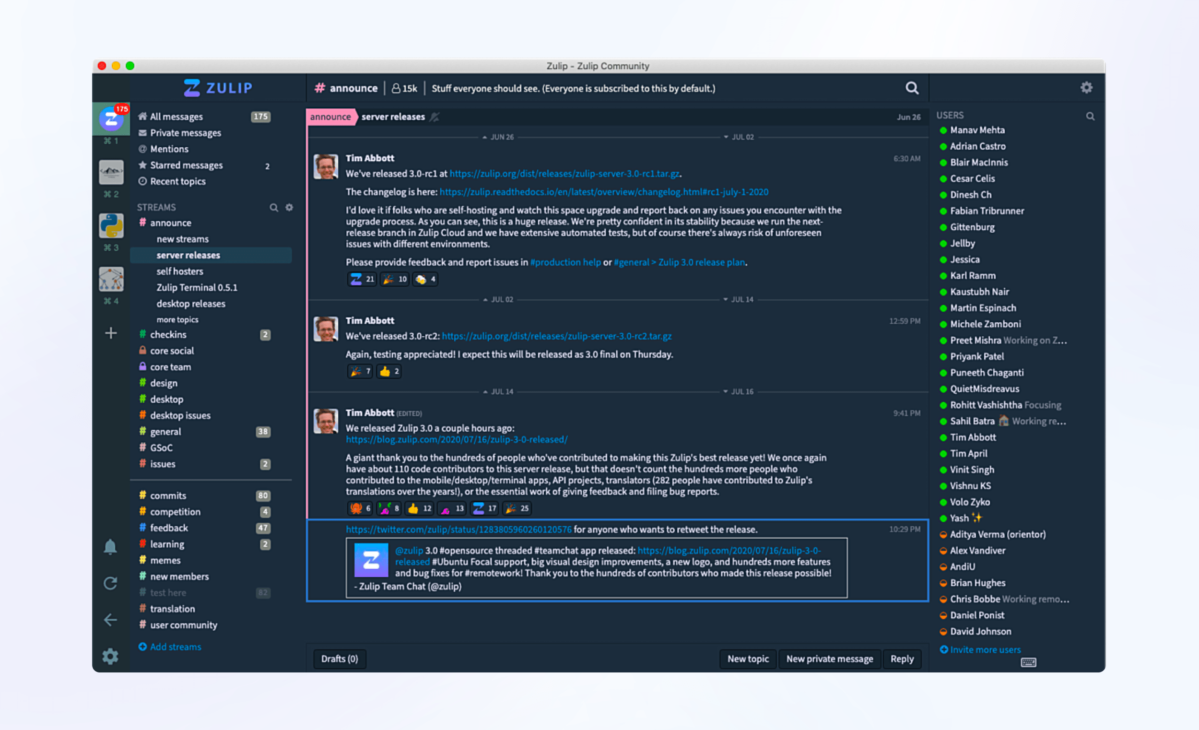Click the Zulip logo
This screenshot has width=1199, height=730.
218,88
